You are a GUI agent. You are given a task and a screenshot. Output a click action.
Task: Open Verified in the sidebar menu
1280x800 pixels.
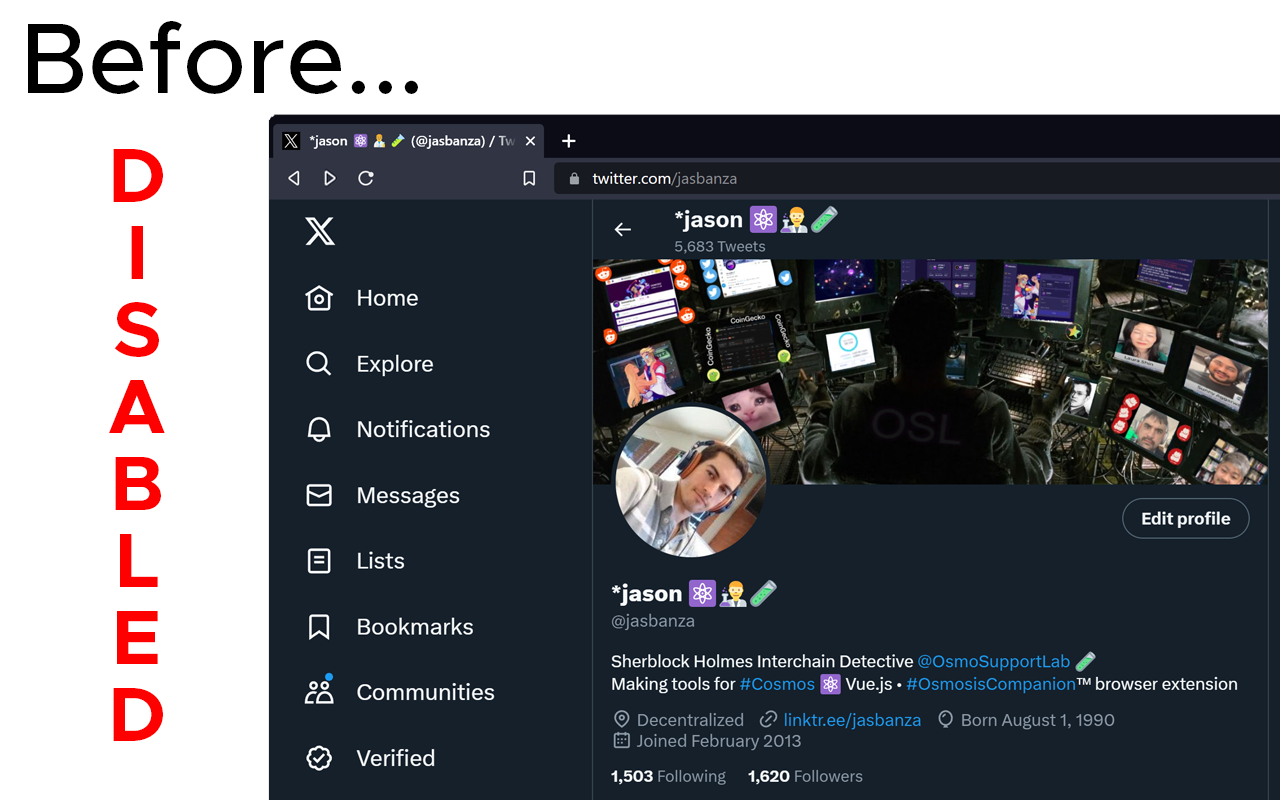coord(396,758)
